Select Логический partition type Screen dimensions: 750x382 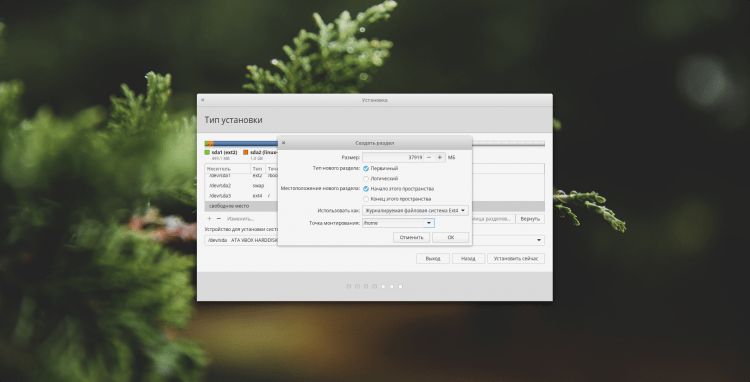(366, 178)
